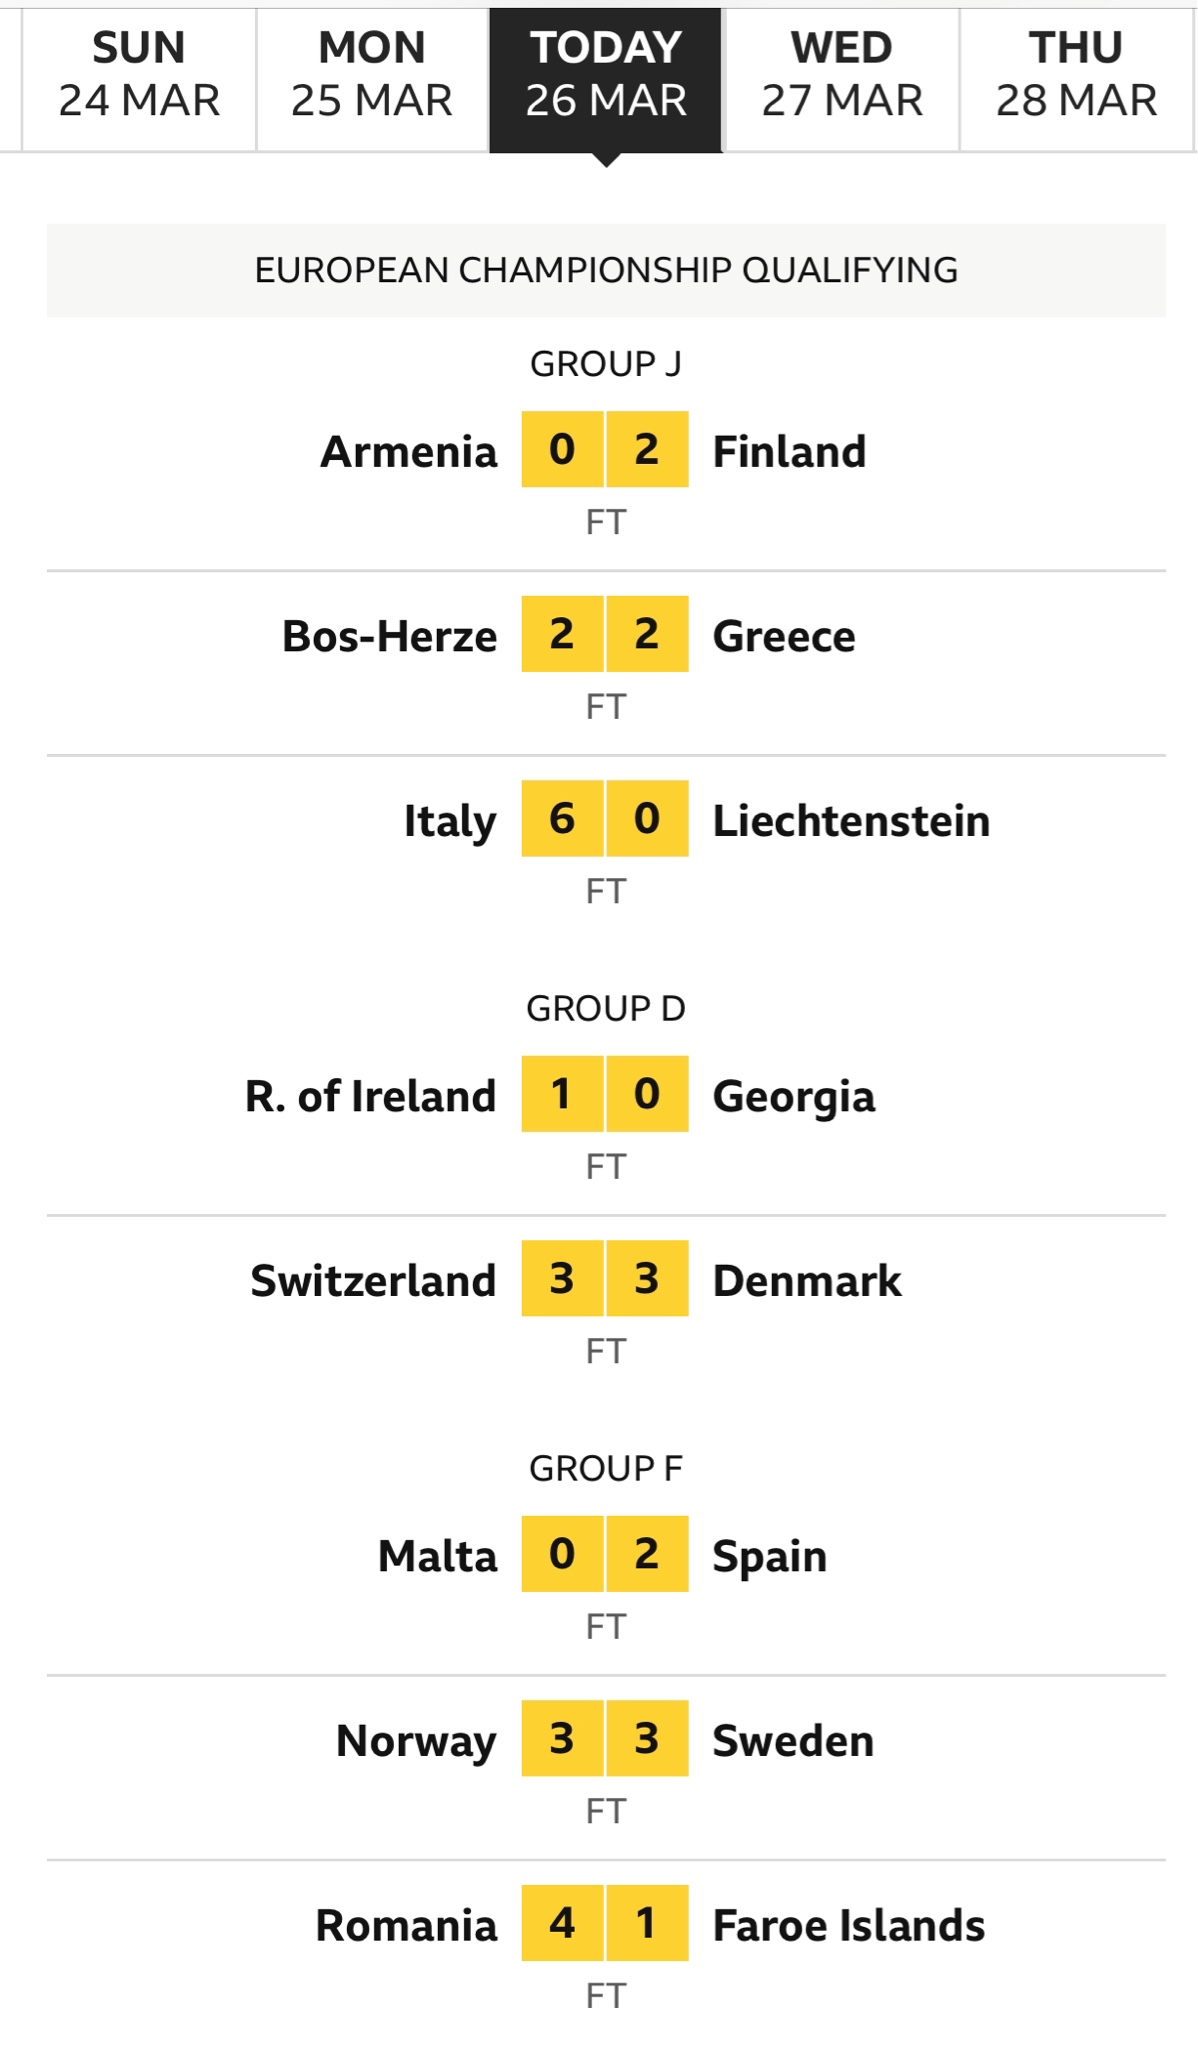The width and height of the screenshot is (1198, 2048).
Task: Click the R. of Ireland team name
Action: 371,1096
